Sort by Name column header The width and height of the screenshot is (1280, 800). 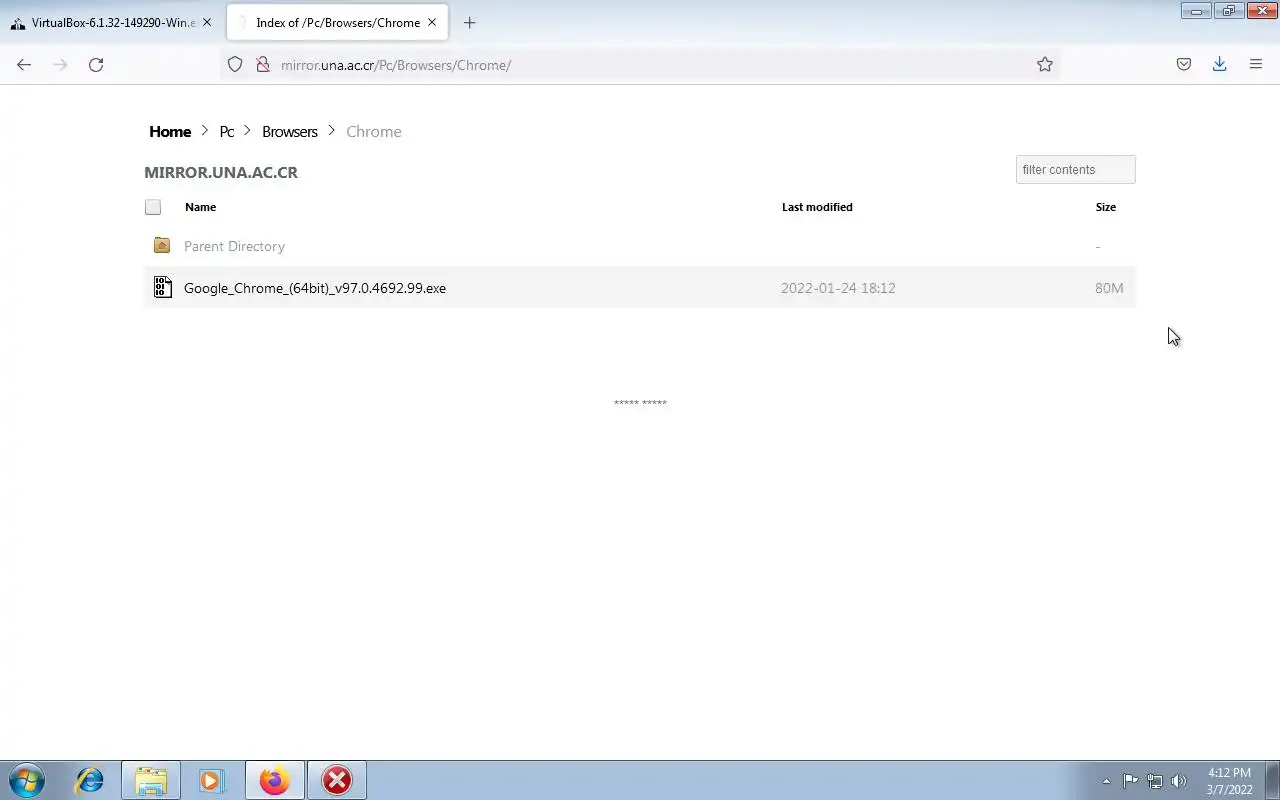click(x=200, y=207)
